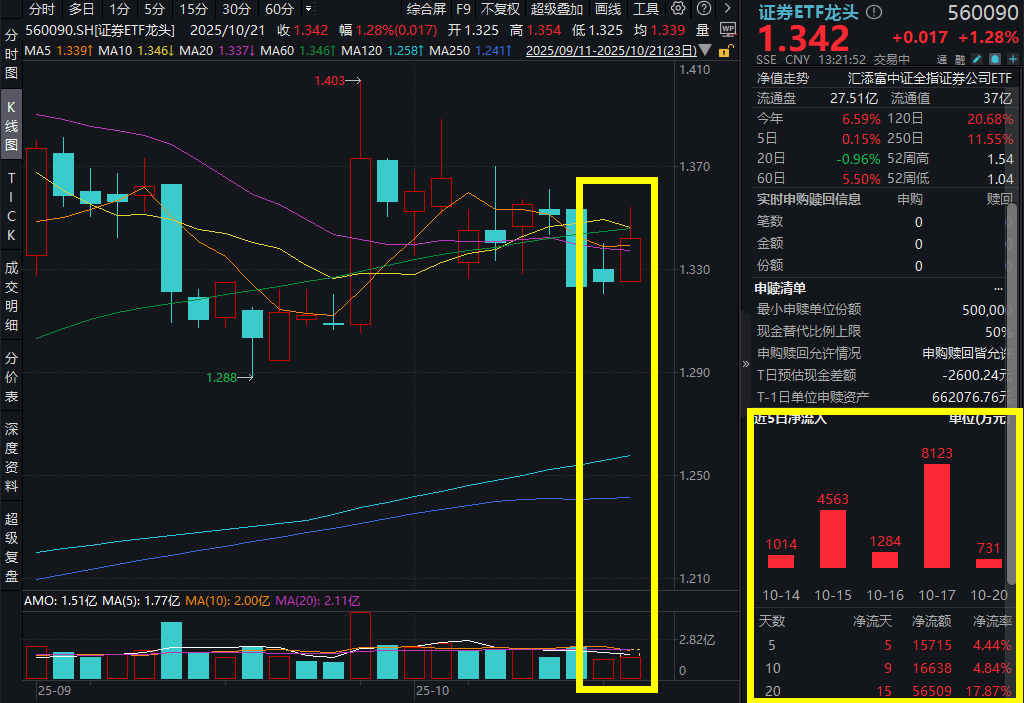Toggle the orange lock icon under the date range
The height and width of the screenshot is (703, 1024).
[x=724, y=51]
